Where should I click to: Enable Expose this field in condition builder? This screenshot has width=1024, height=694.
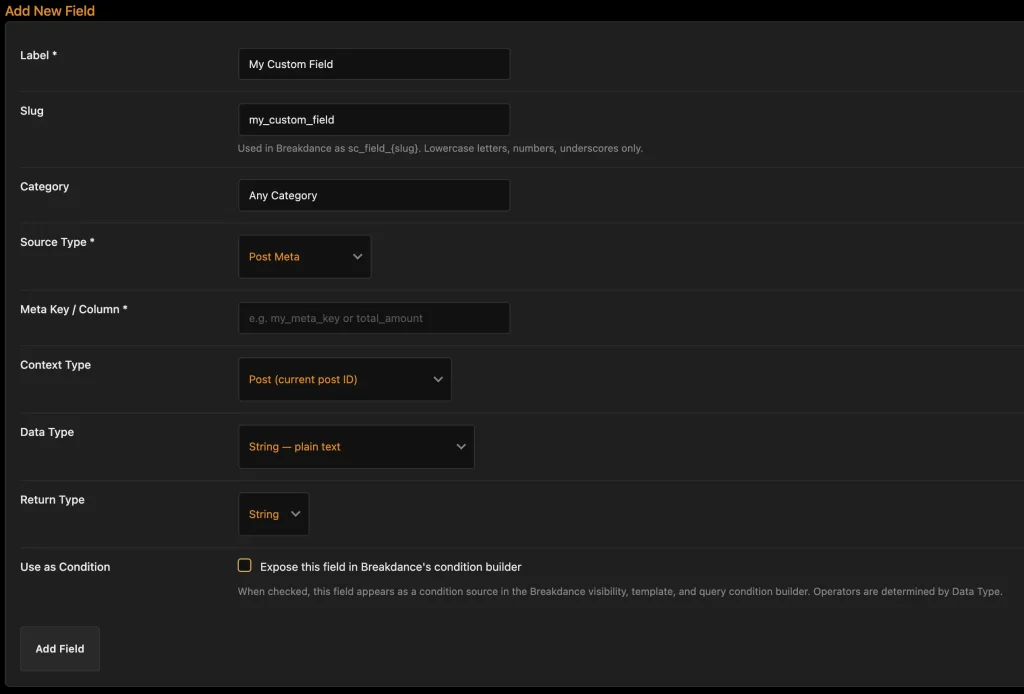(x=244, y=565)
